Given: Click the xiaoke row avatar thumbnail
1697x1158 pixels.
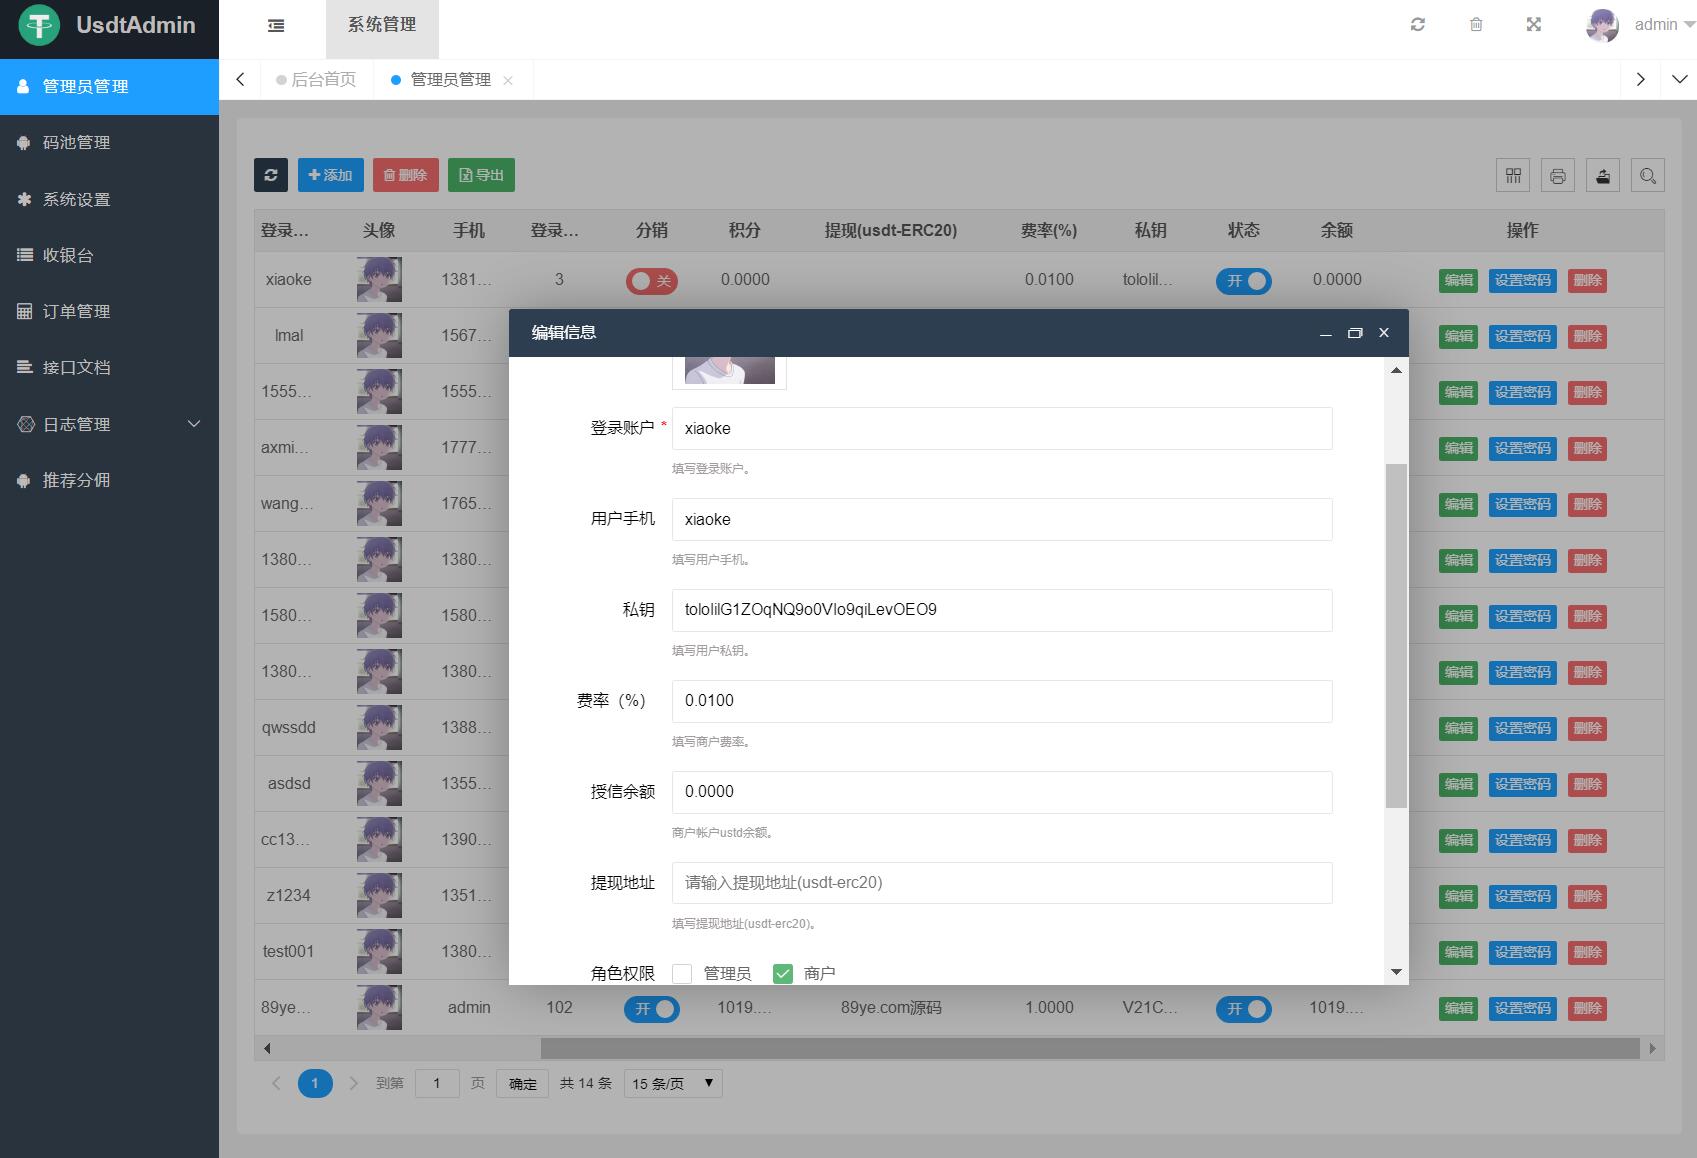Looking at the screenshot, I should (x=379, y=280).
